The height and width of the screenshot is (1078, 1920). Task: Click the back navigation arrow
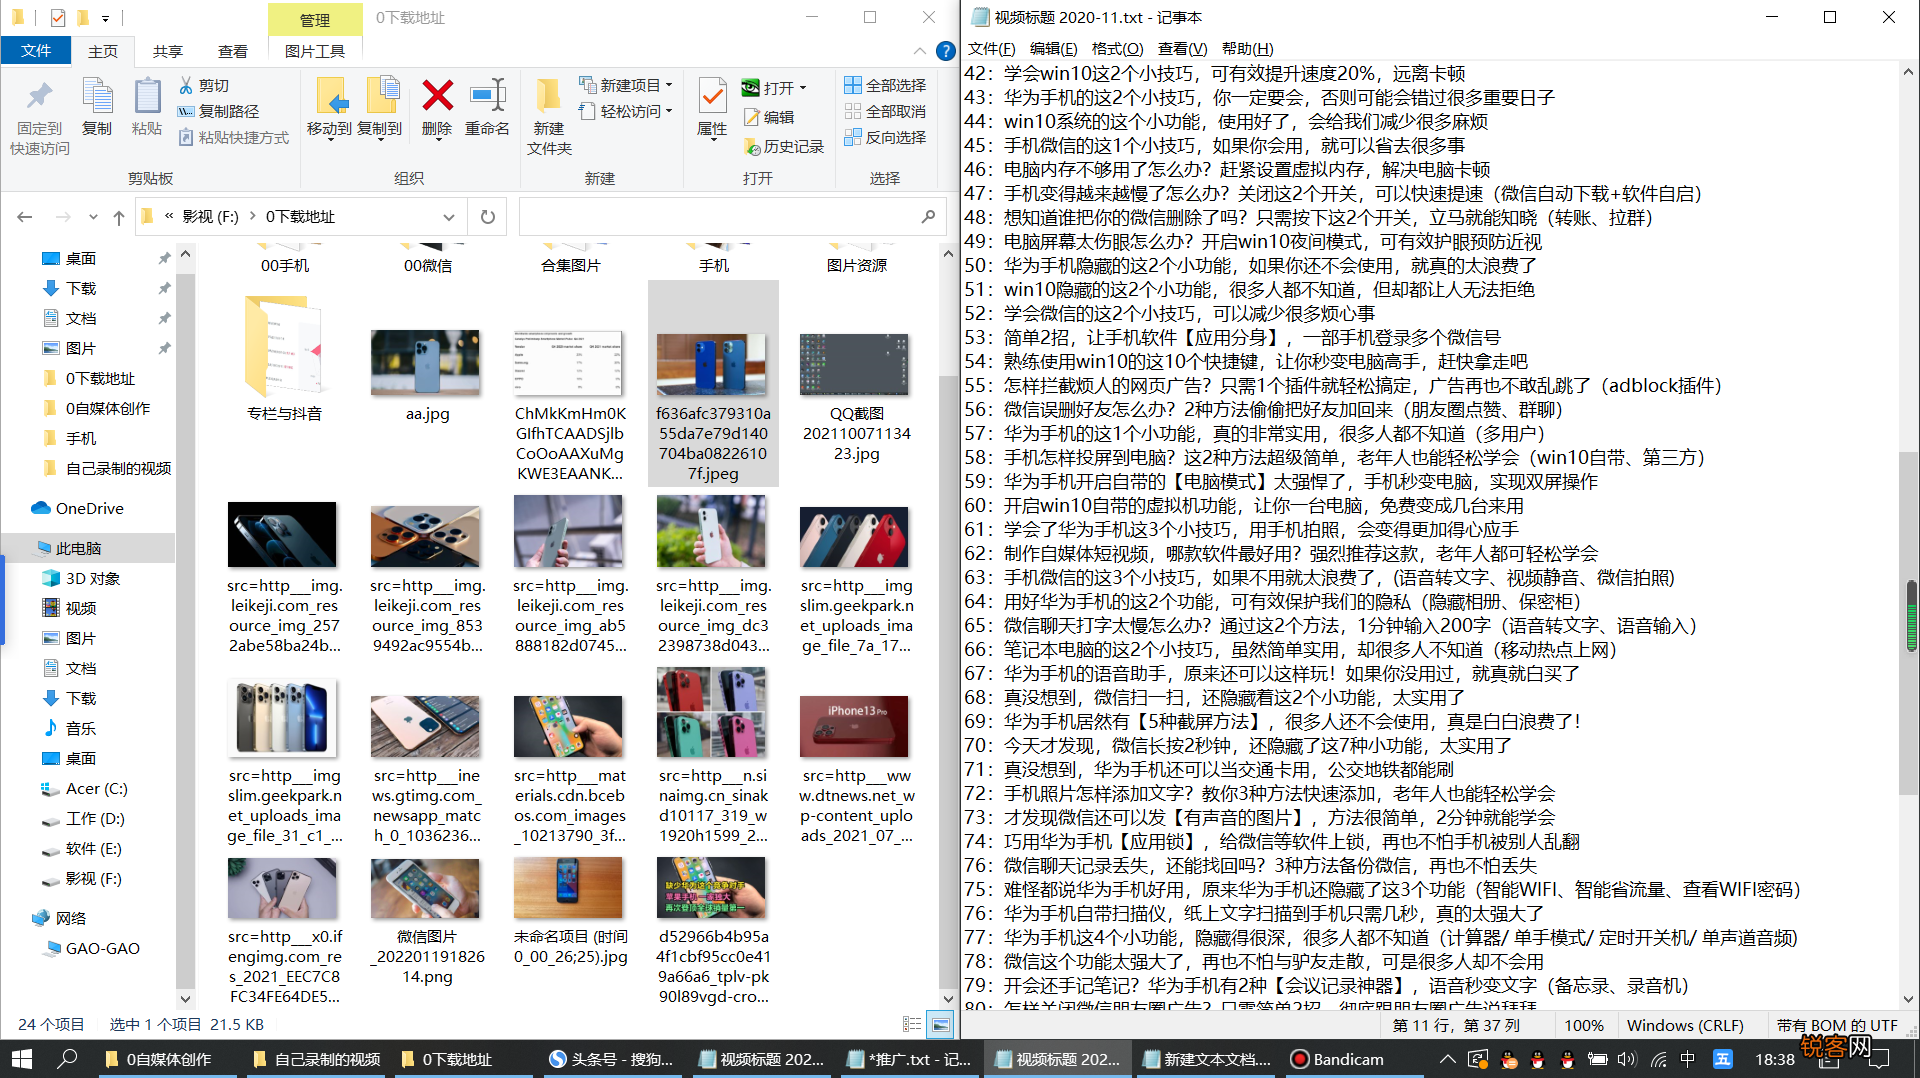pos(24,216)
